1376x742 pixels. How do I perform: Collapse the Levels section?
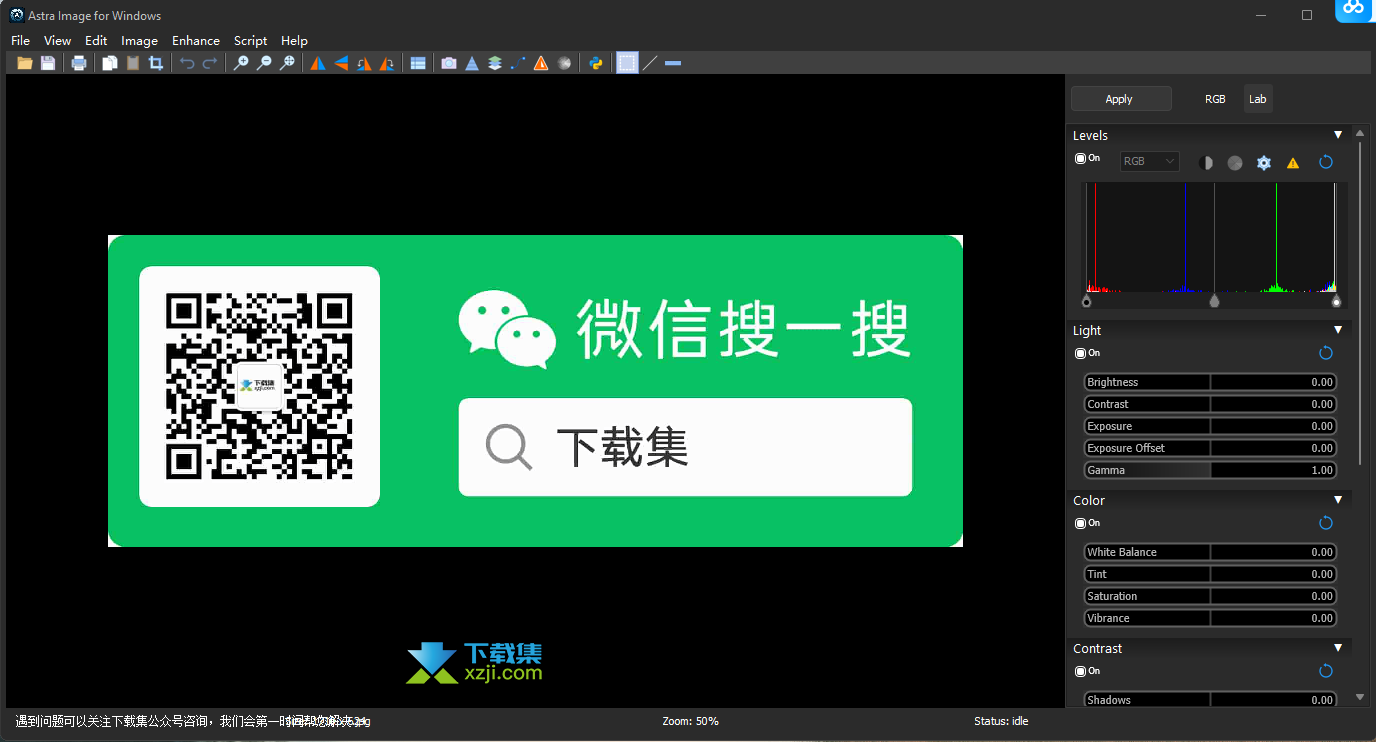coord(1338,135)
